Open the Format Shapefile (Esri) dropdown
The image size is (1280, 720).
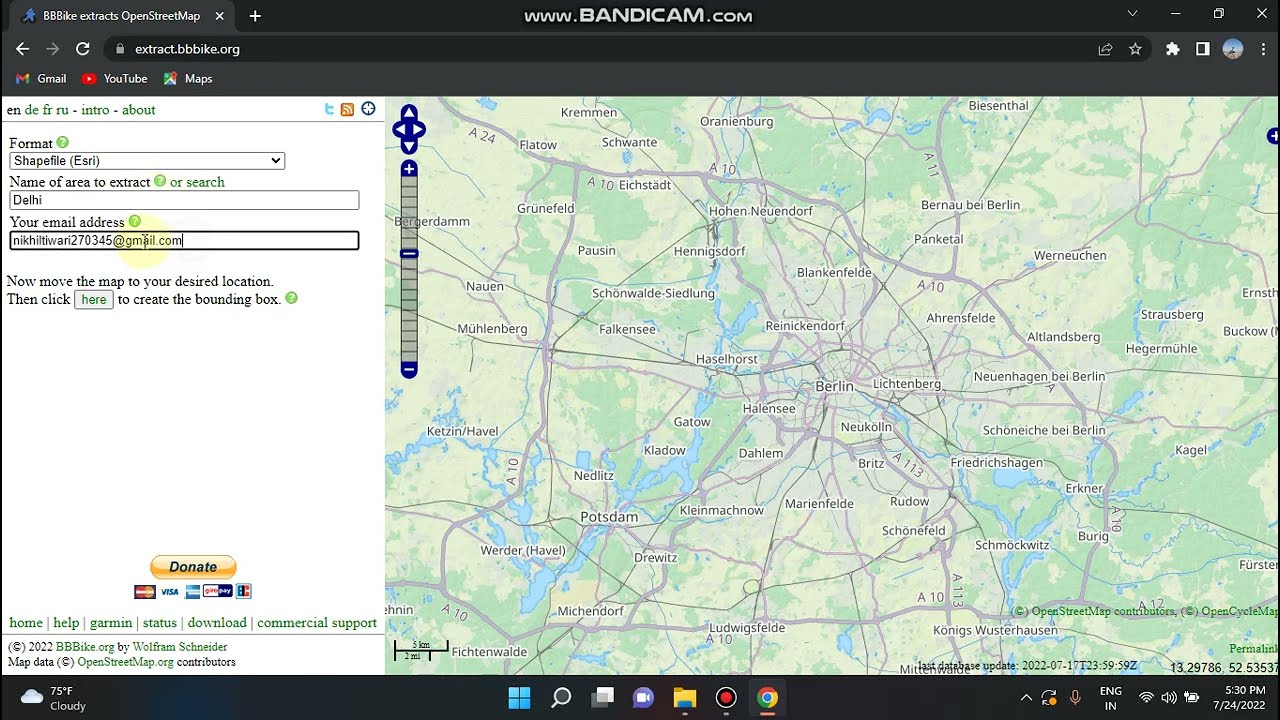(147, 160)
